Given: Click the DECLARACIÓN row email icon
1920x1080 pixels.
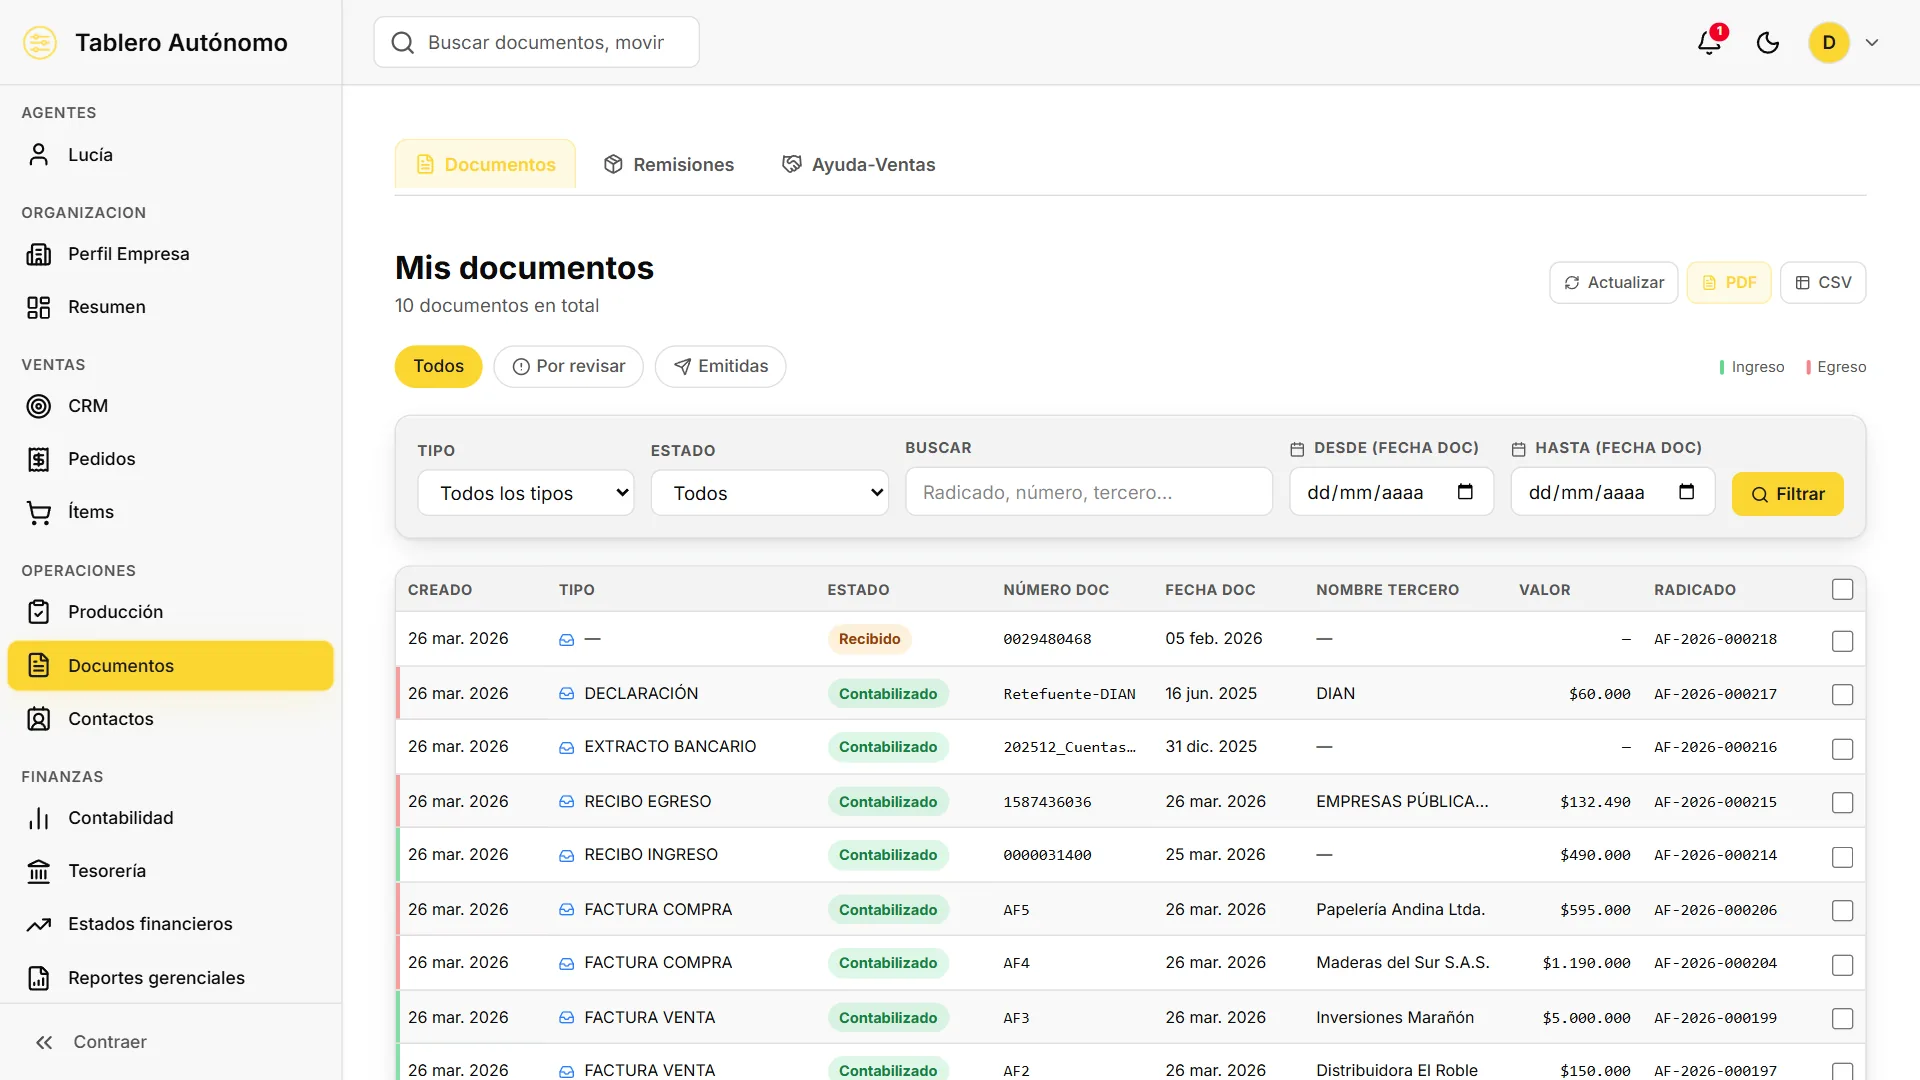Looking at the screenshot, I should (x=566, y=694).
